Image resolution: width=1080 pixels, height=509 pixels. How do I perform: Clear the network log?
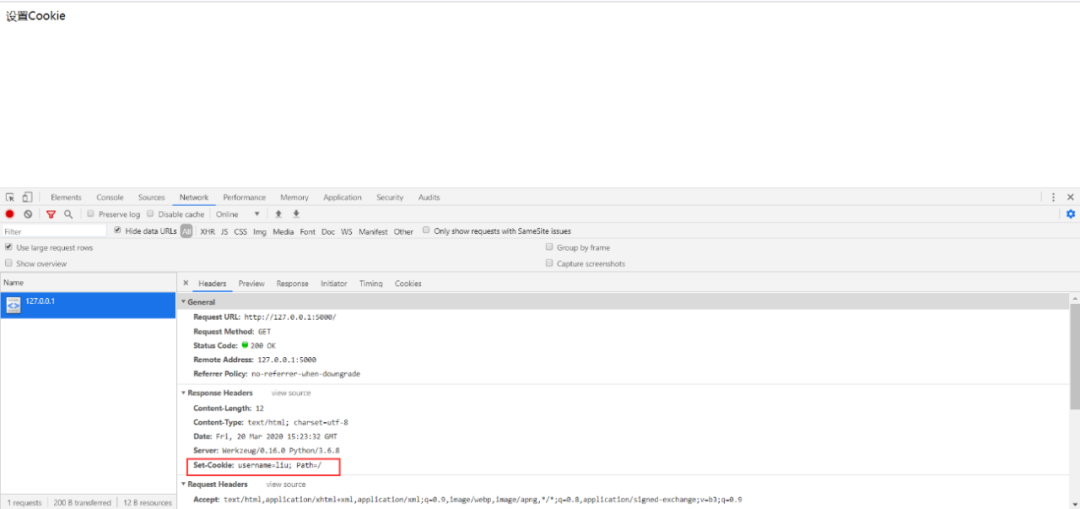coord(28,214)
